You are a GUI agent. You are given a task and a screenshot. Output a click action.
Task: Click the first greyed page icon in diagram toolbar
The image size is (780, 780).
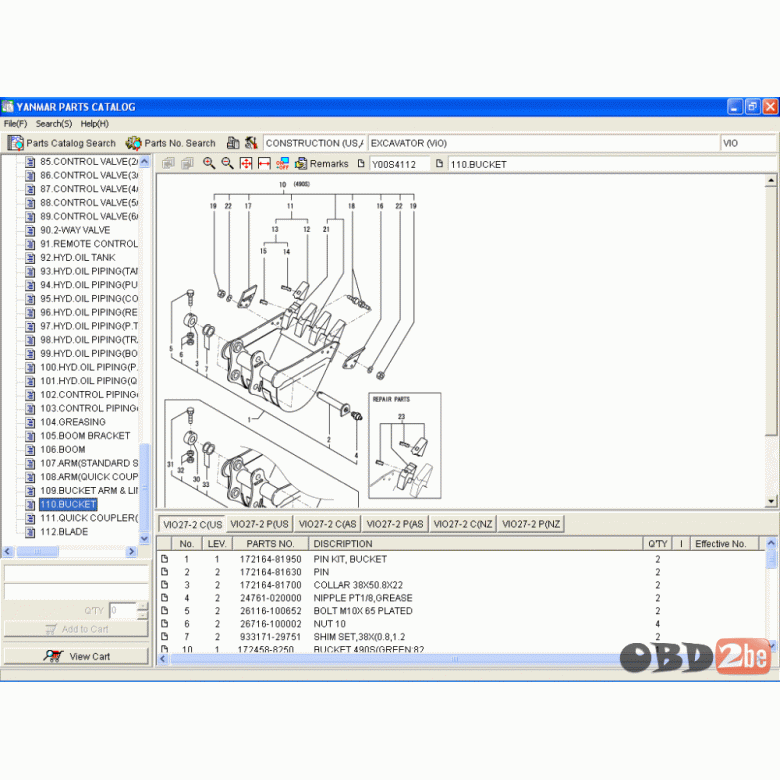click(168, 164)
